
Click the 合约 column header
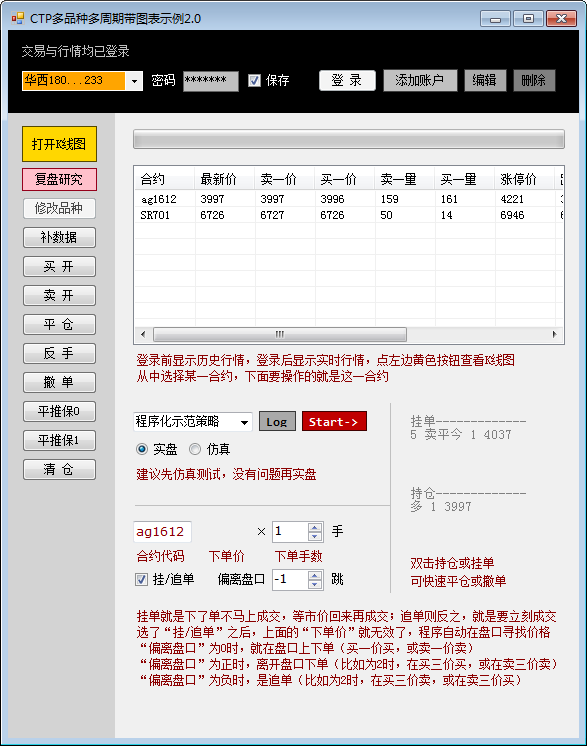[x=165, y=179]
